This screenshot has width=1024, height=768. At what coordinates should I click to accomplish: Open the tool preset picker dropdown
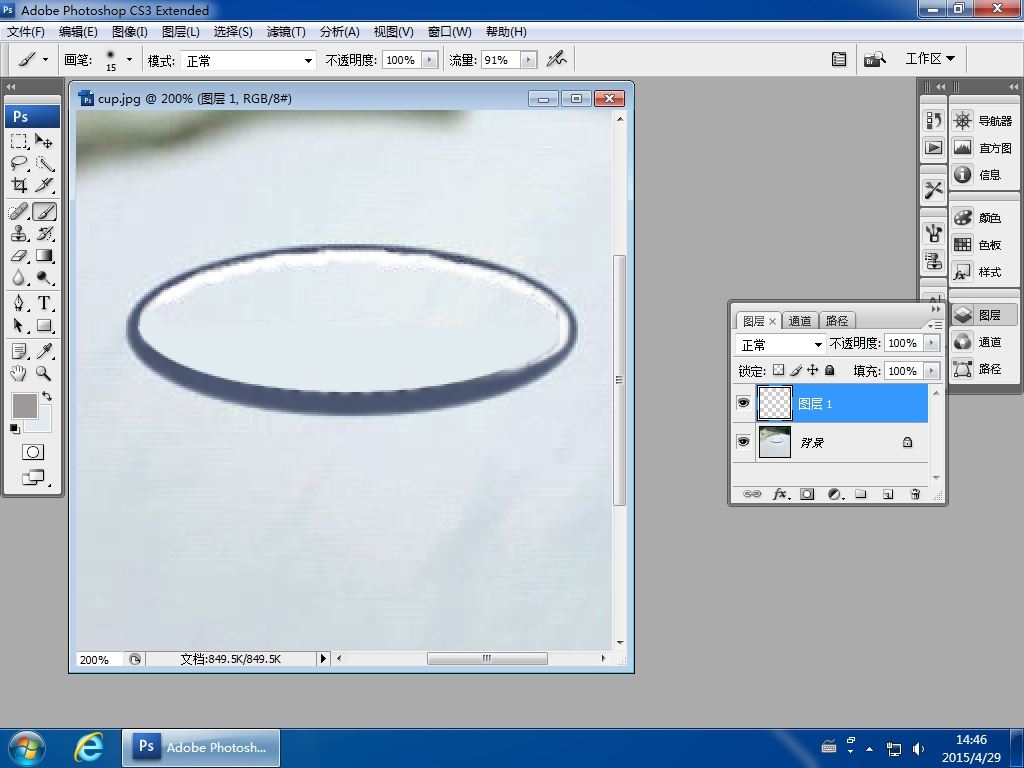pyautogui.click(x=45, y=59)
